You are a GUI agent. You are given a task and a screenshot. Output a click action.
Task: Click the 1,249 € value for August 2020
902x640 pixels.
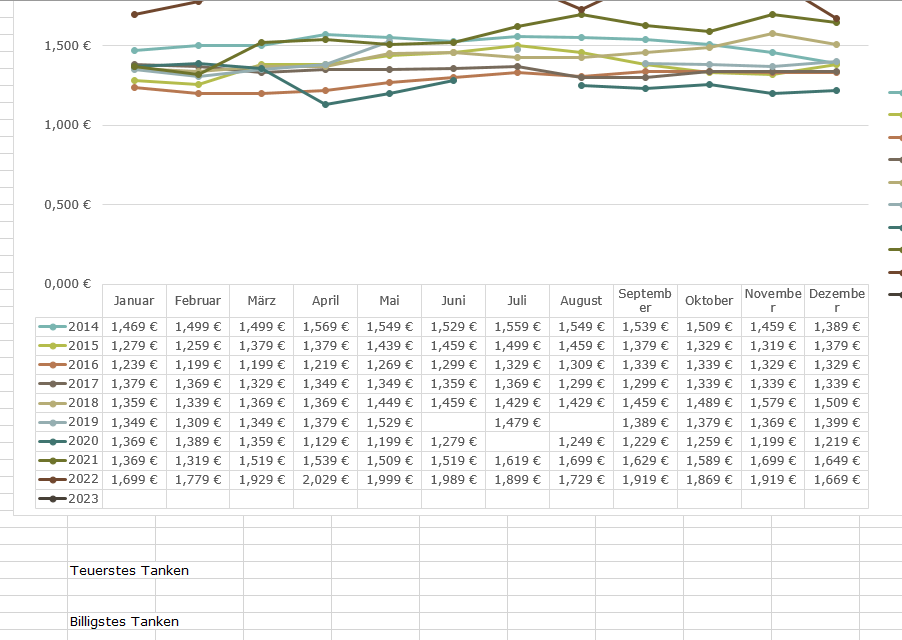(581, 441)
